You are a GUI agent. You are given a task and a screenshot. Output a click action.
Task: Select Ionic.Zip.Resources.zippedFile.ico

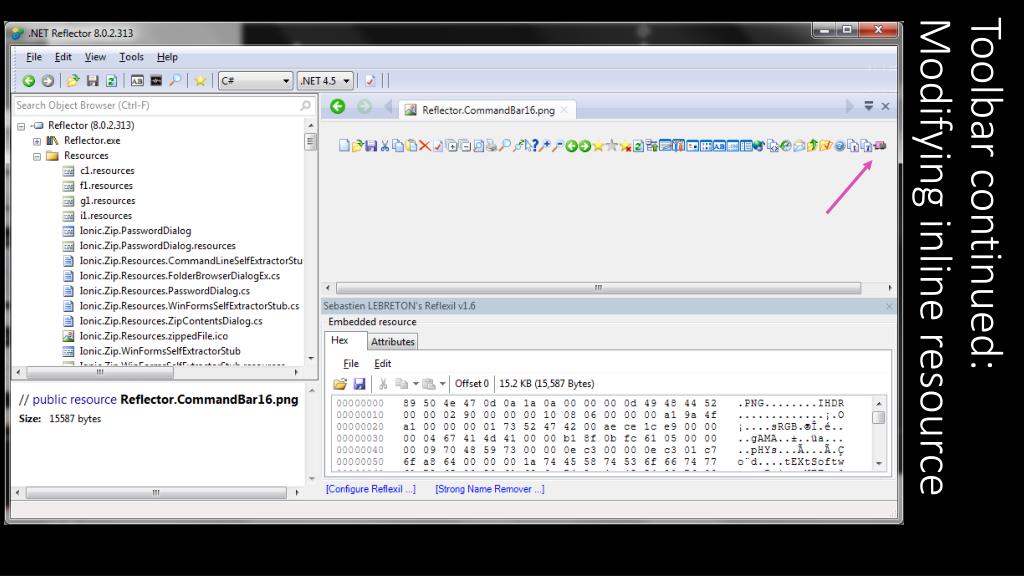(x=153, y=336)
